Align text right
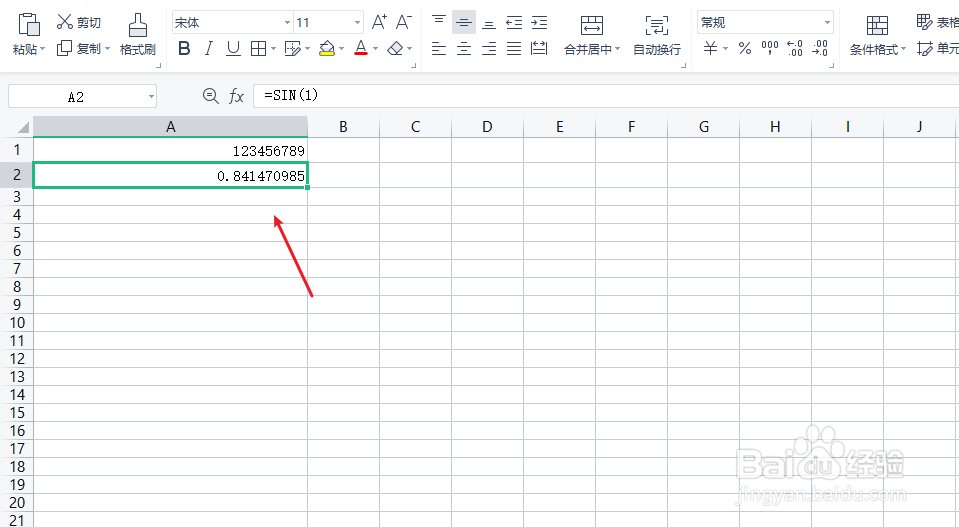Image resolution: width=959 pixels, height=527 pixels. [489, 48]
